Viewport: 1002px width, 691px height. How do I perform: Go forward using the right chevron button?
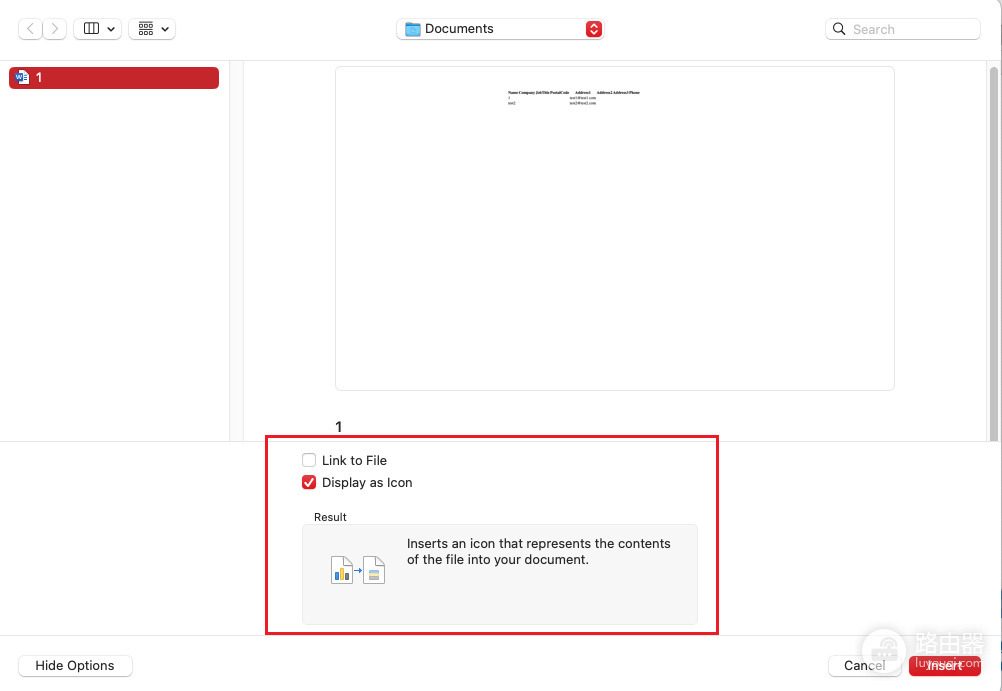[x=55, y=29]
